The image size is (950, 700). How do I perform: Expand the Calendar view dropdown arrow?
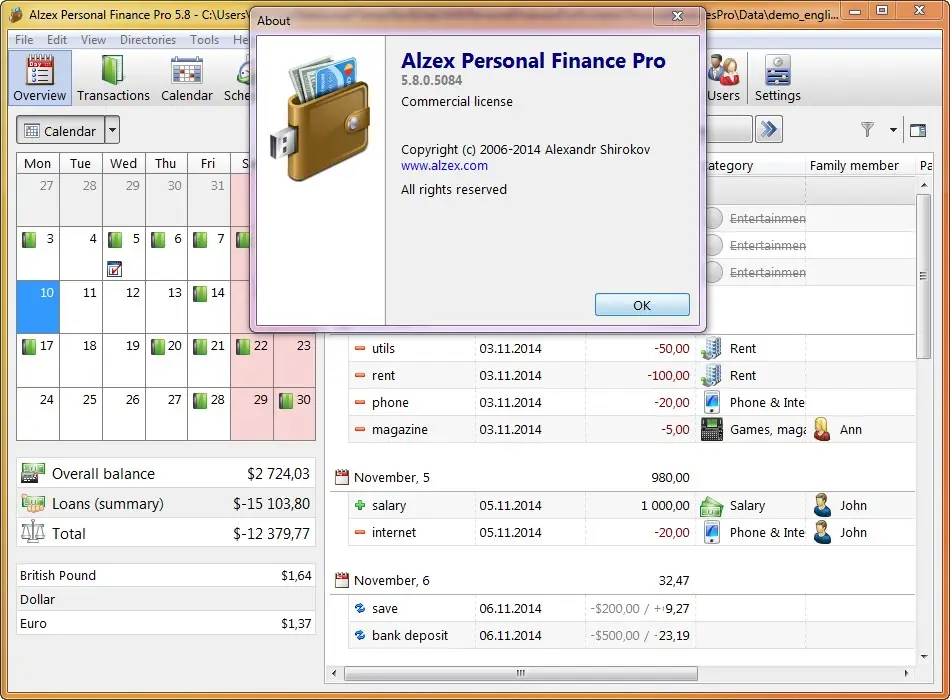(x=112, y=130)
